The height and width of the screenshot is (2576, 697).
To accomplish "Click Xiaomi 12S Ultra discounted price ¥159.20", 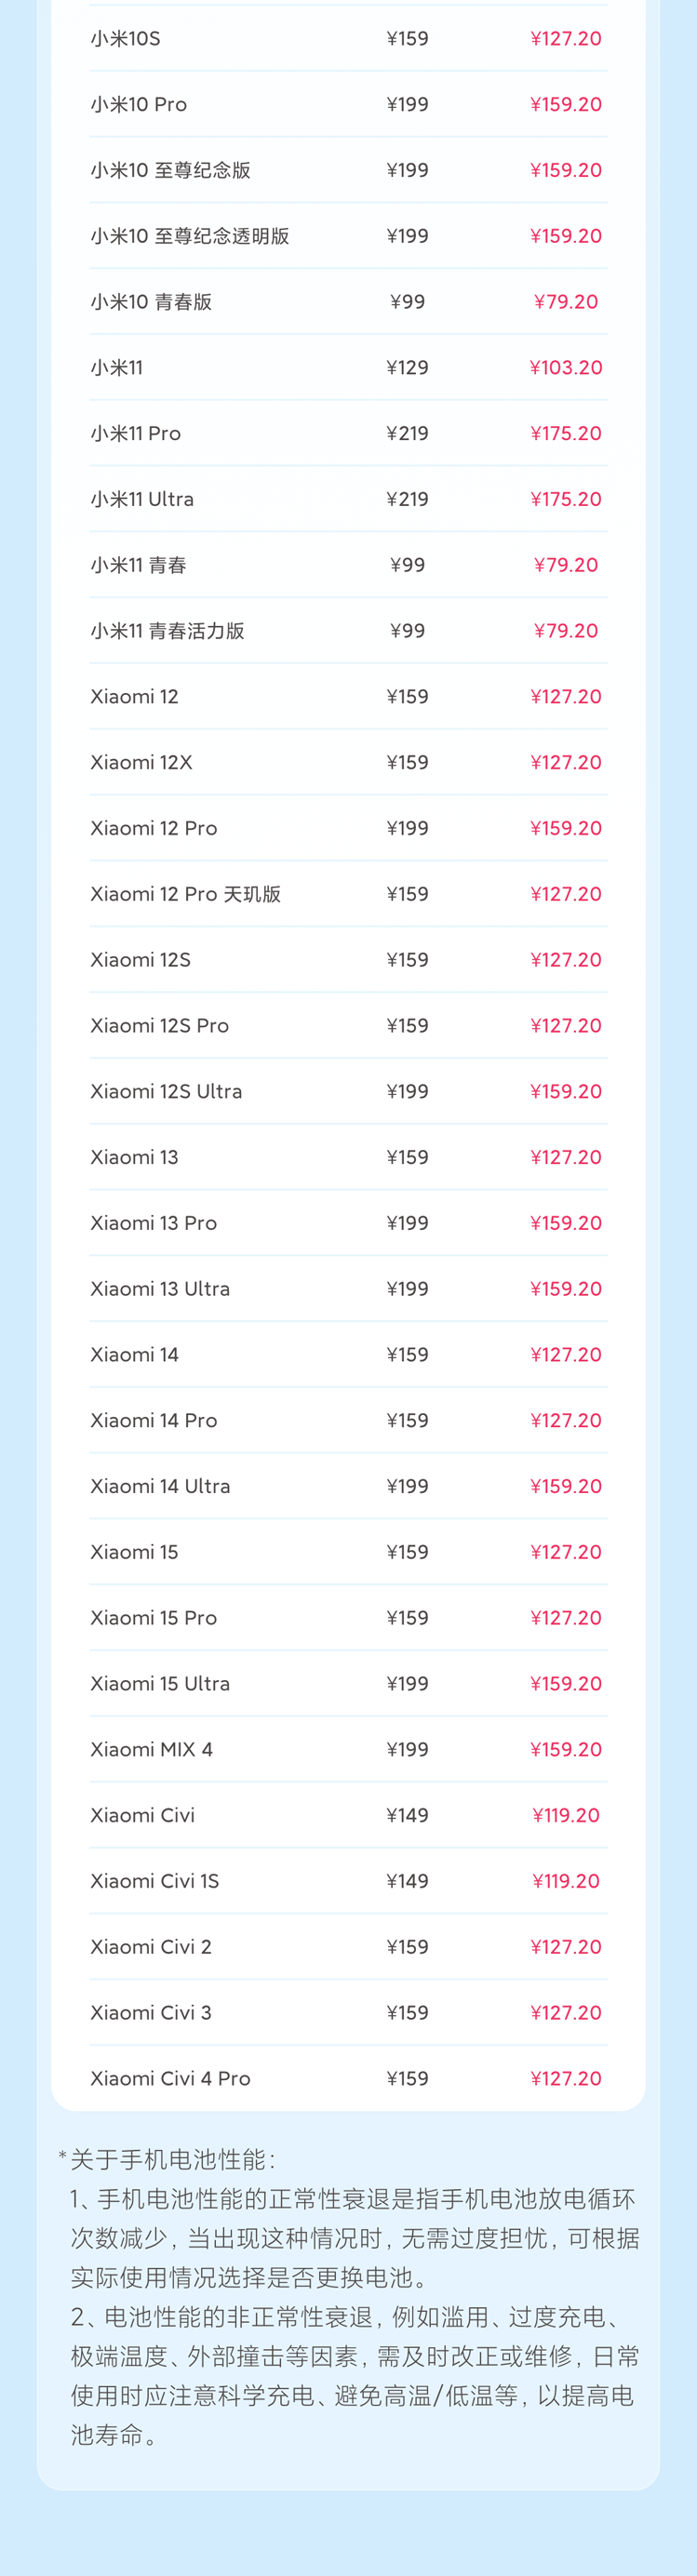I will click(566, 1091).
